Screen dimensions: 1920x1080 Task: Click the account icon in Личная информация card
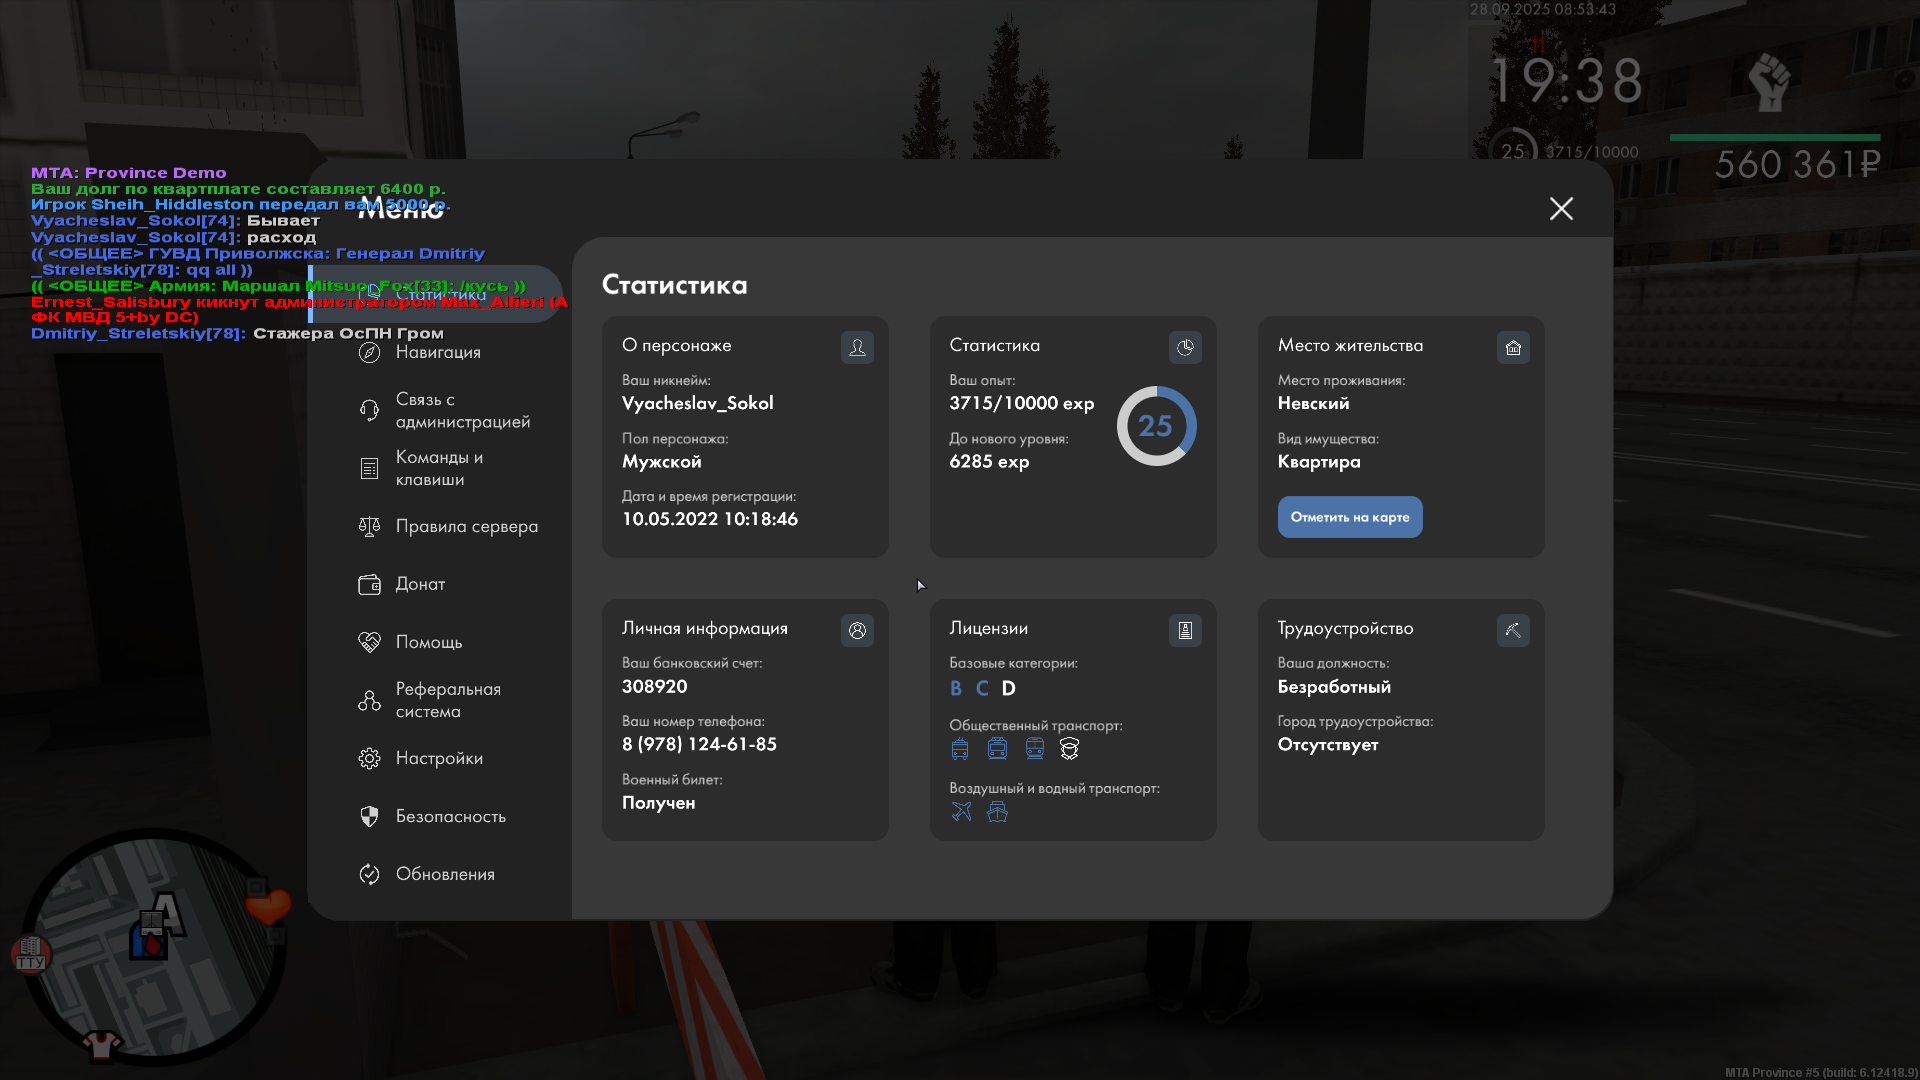pyautogui.click(x=857, y=631)
